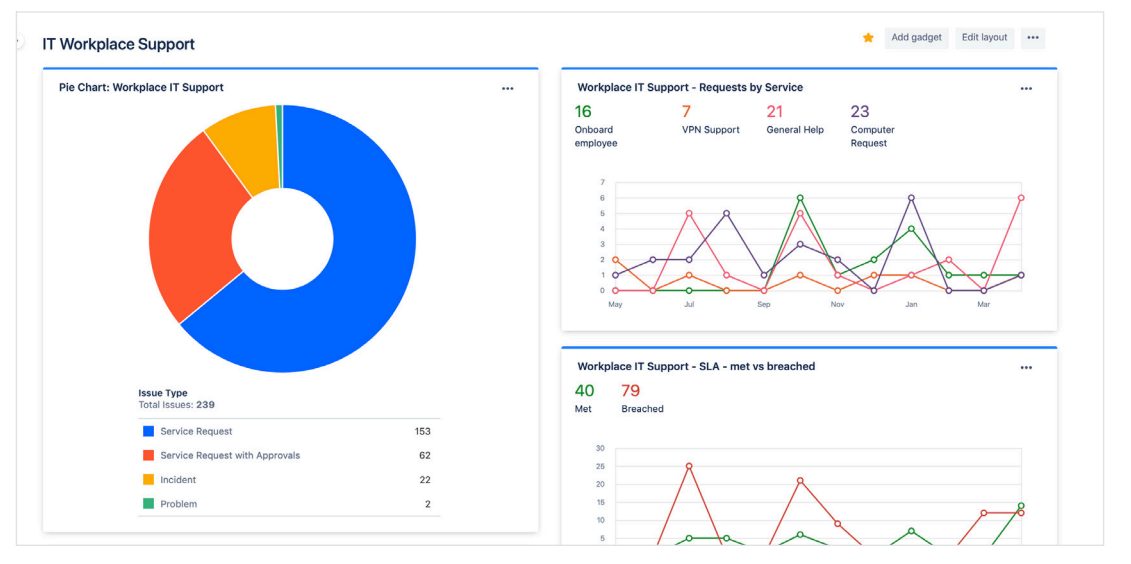This screenshot has height=564, width=1131.
Task: Open Pie Chart gadget options menu
Action: coord(507,89)
